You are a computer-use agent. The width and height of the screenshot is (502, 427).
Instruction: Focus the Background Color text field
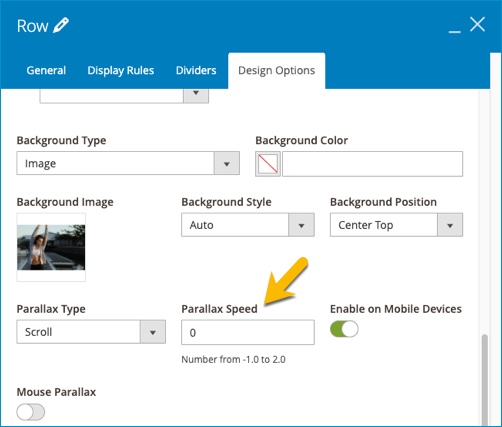(372, 164)
